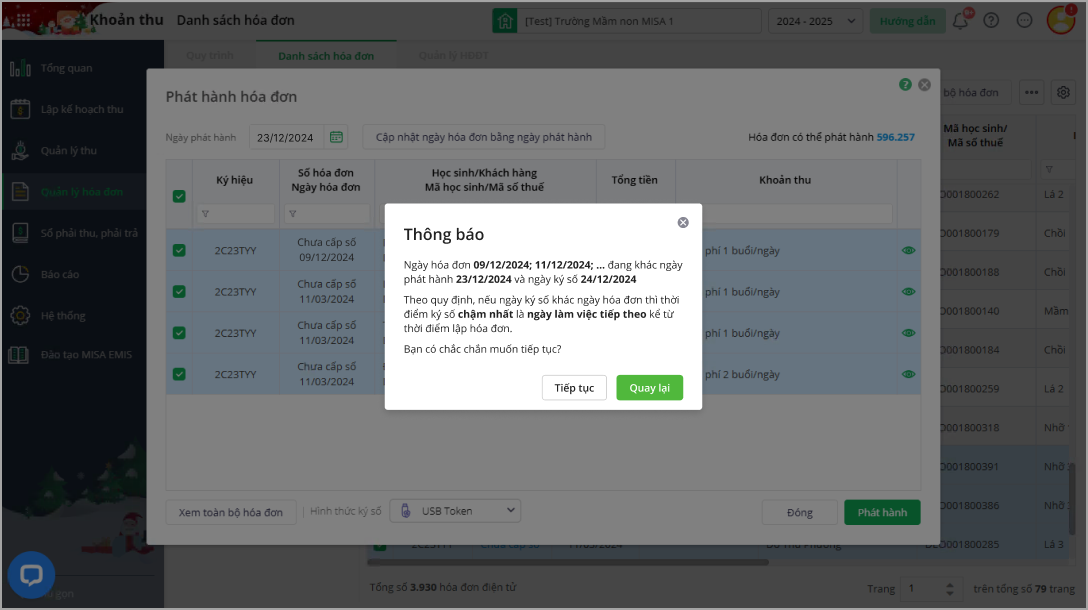
Task: Open the notification bell
Action: 960,20
